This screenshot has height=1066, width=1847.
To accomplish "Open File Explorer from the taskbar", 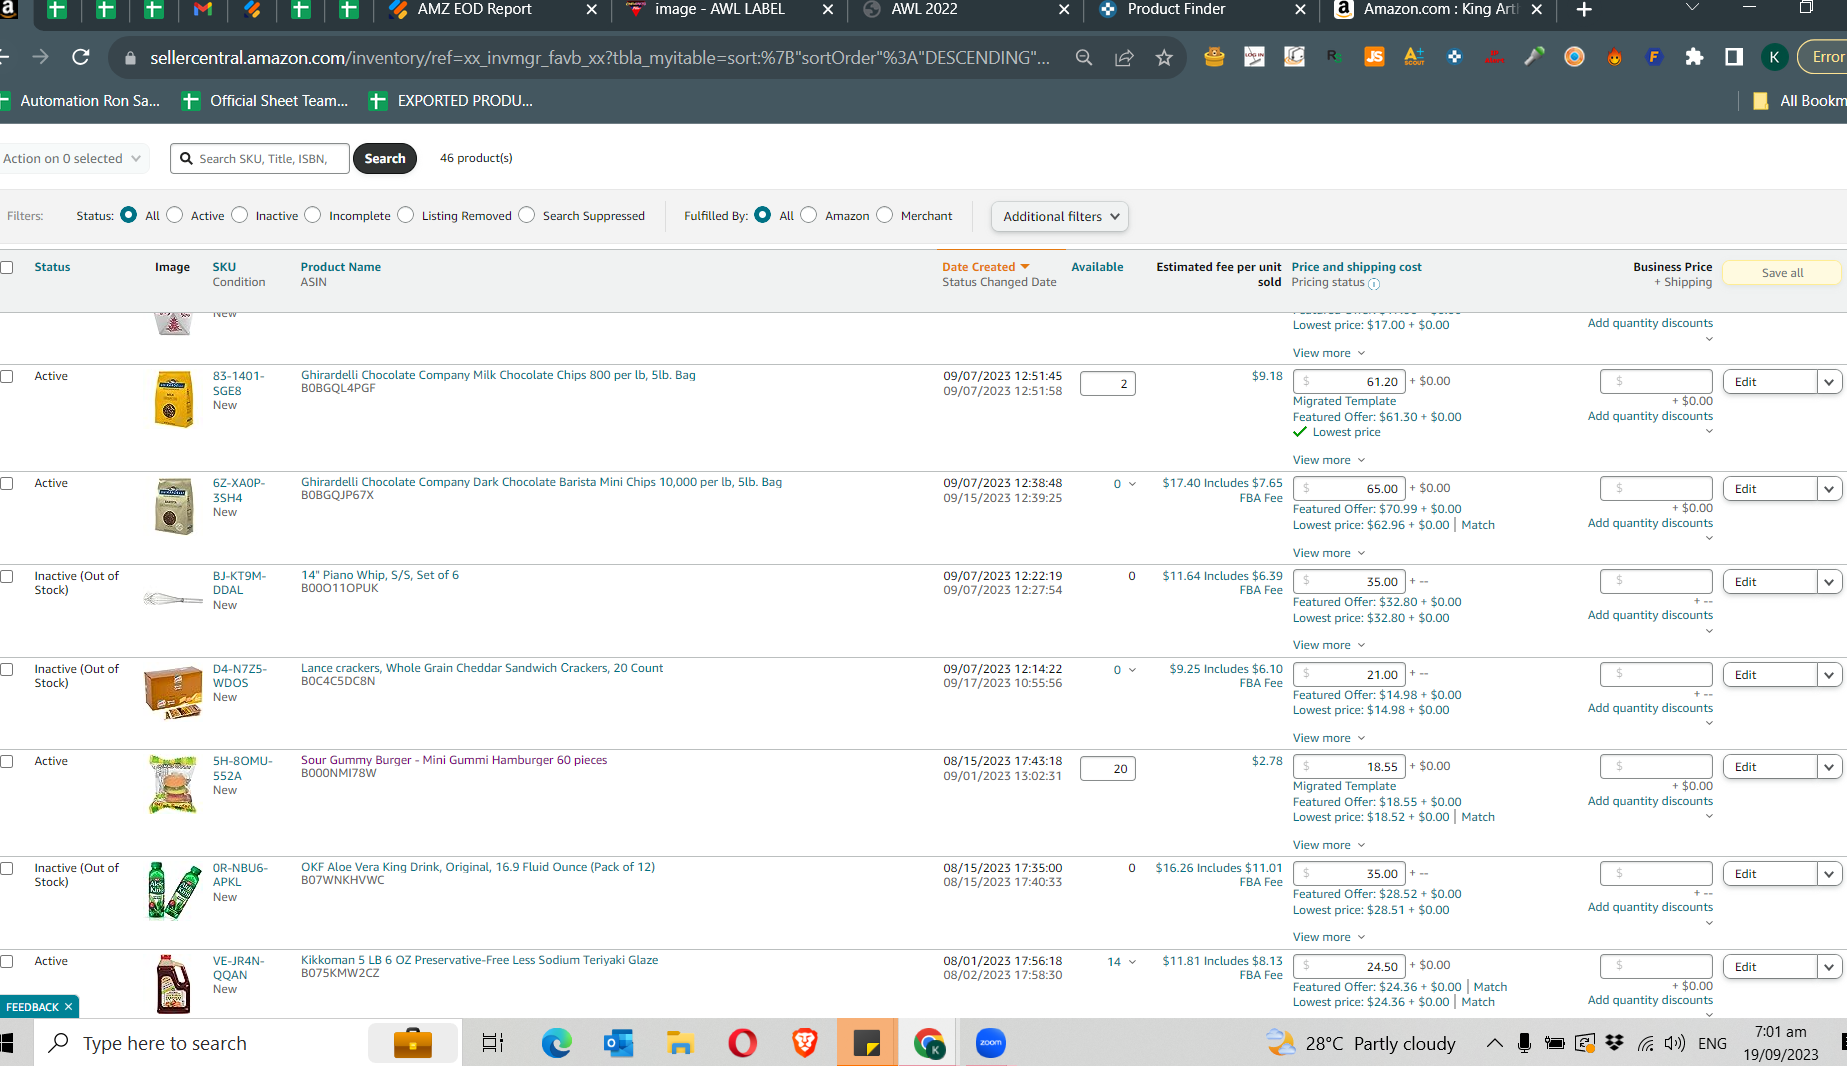I will click(x=681, y=1043).
